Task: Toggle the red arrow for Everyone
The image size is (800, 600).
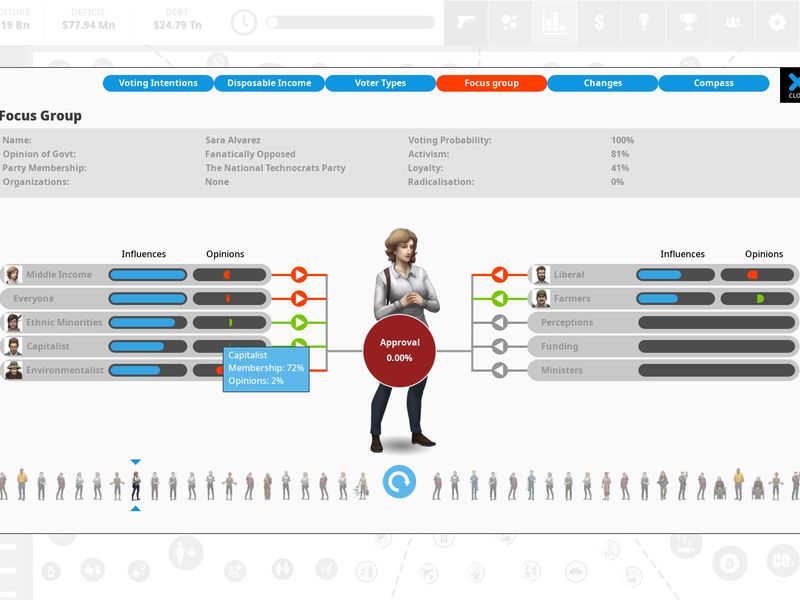Action: 299,298
